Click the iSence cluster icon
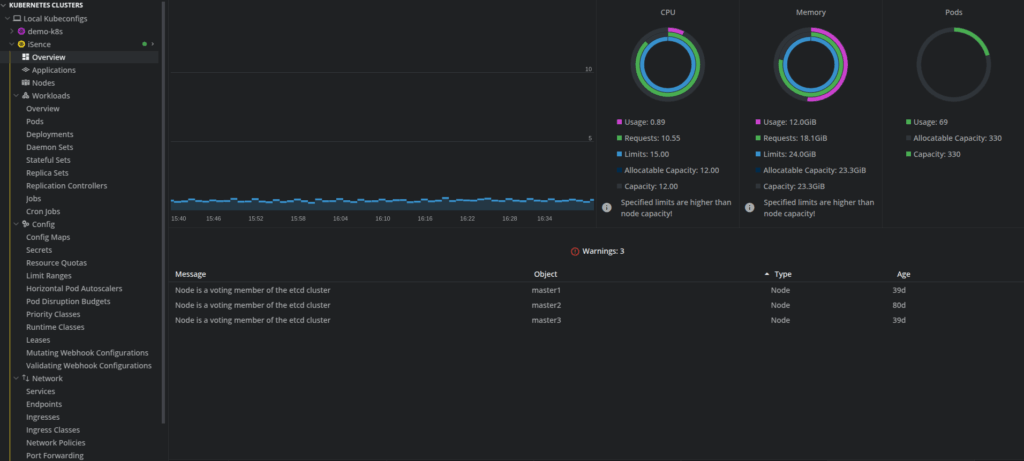 pyautogui.click(x=21, y=44)
